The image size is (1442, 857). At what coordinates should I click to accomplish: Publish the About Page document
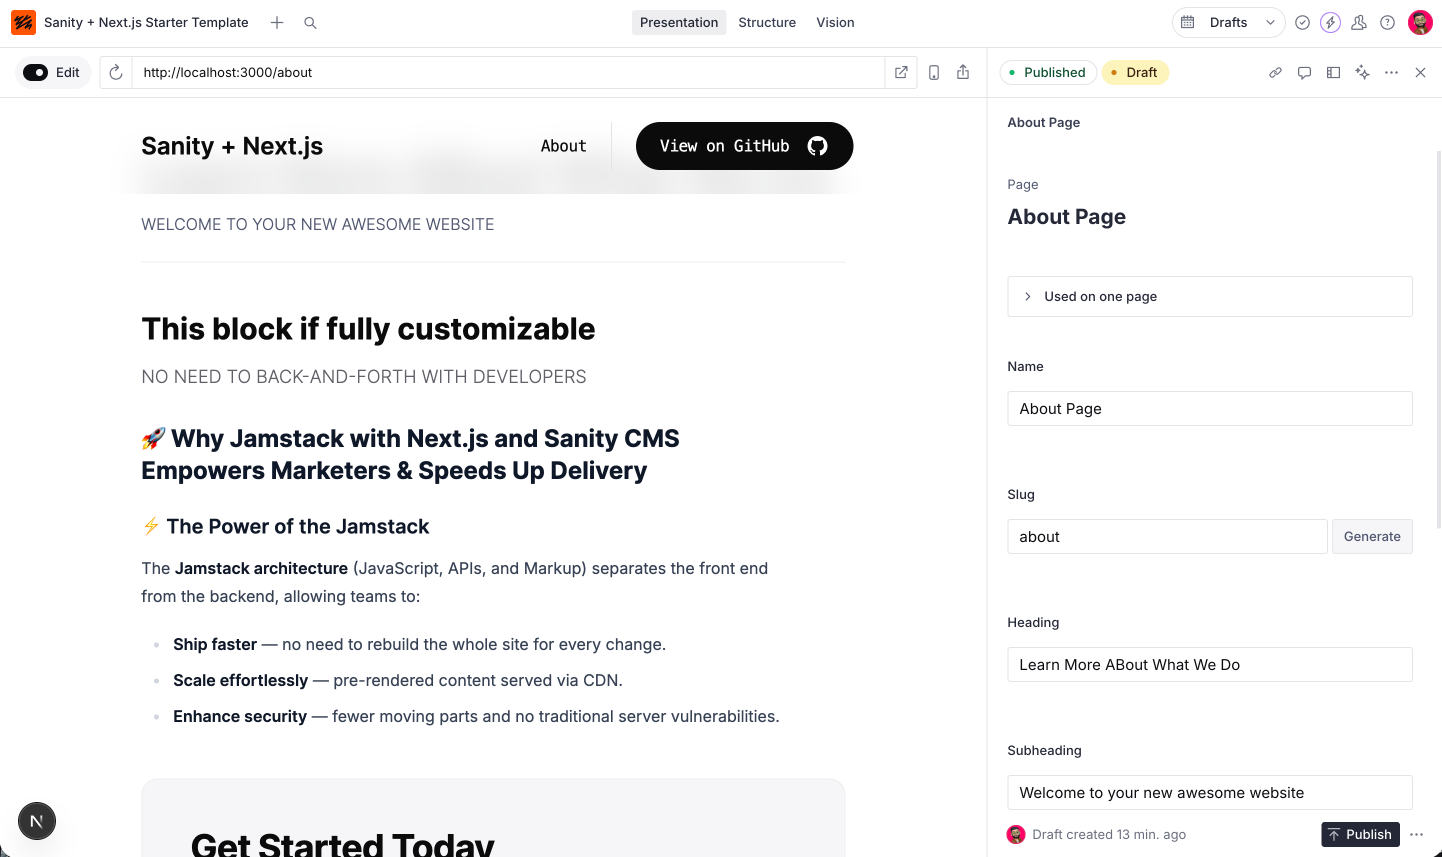[x=1360, y=834]
